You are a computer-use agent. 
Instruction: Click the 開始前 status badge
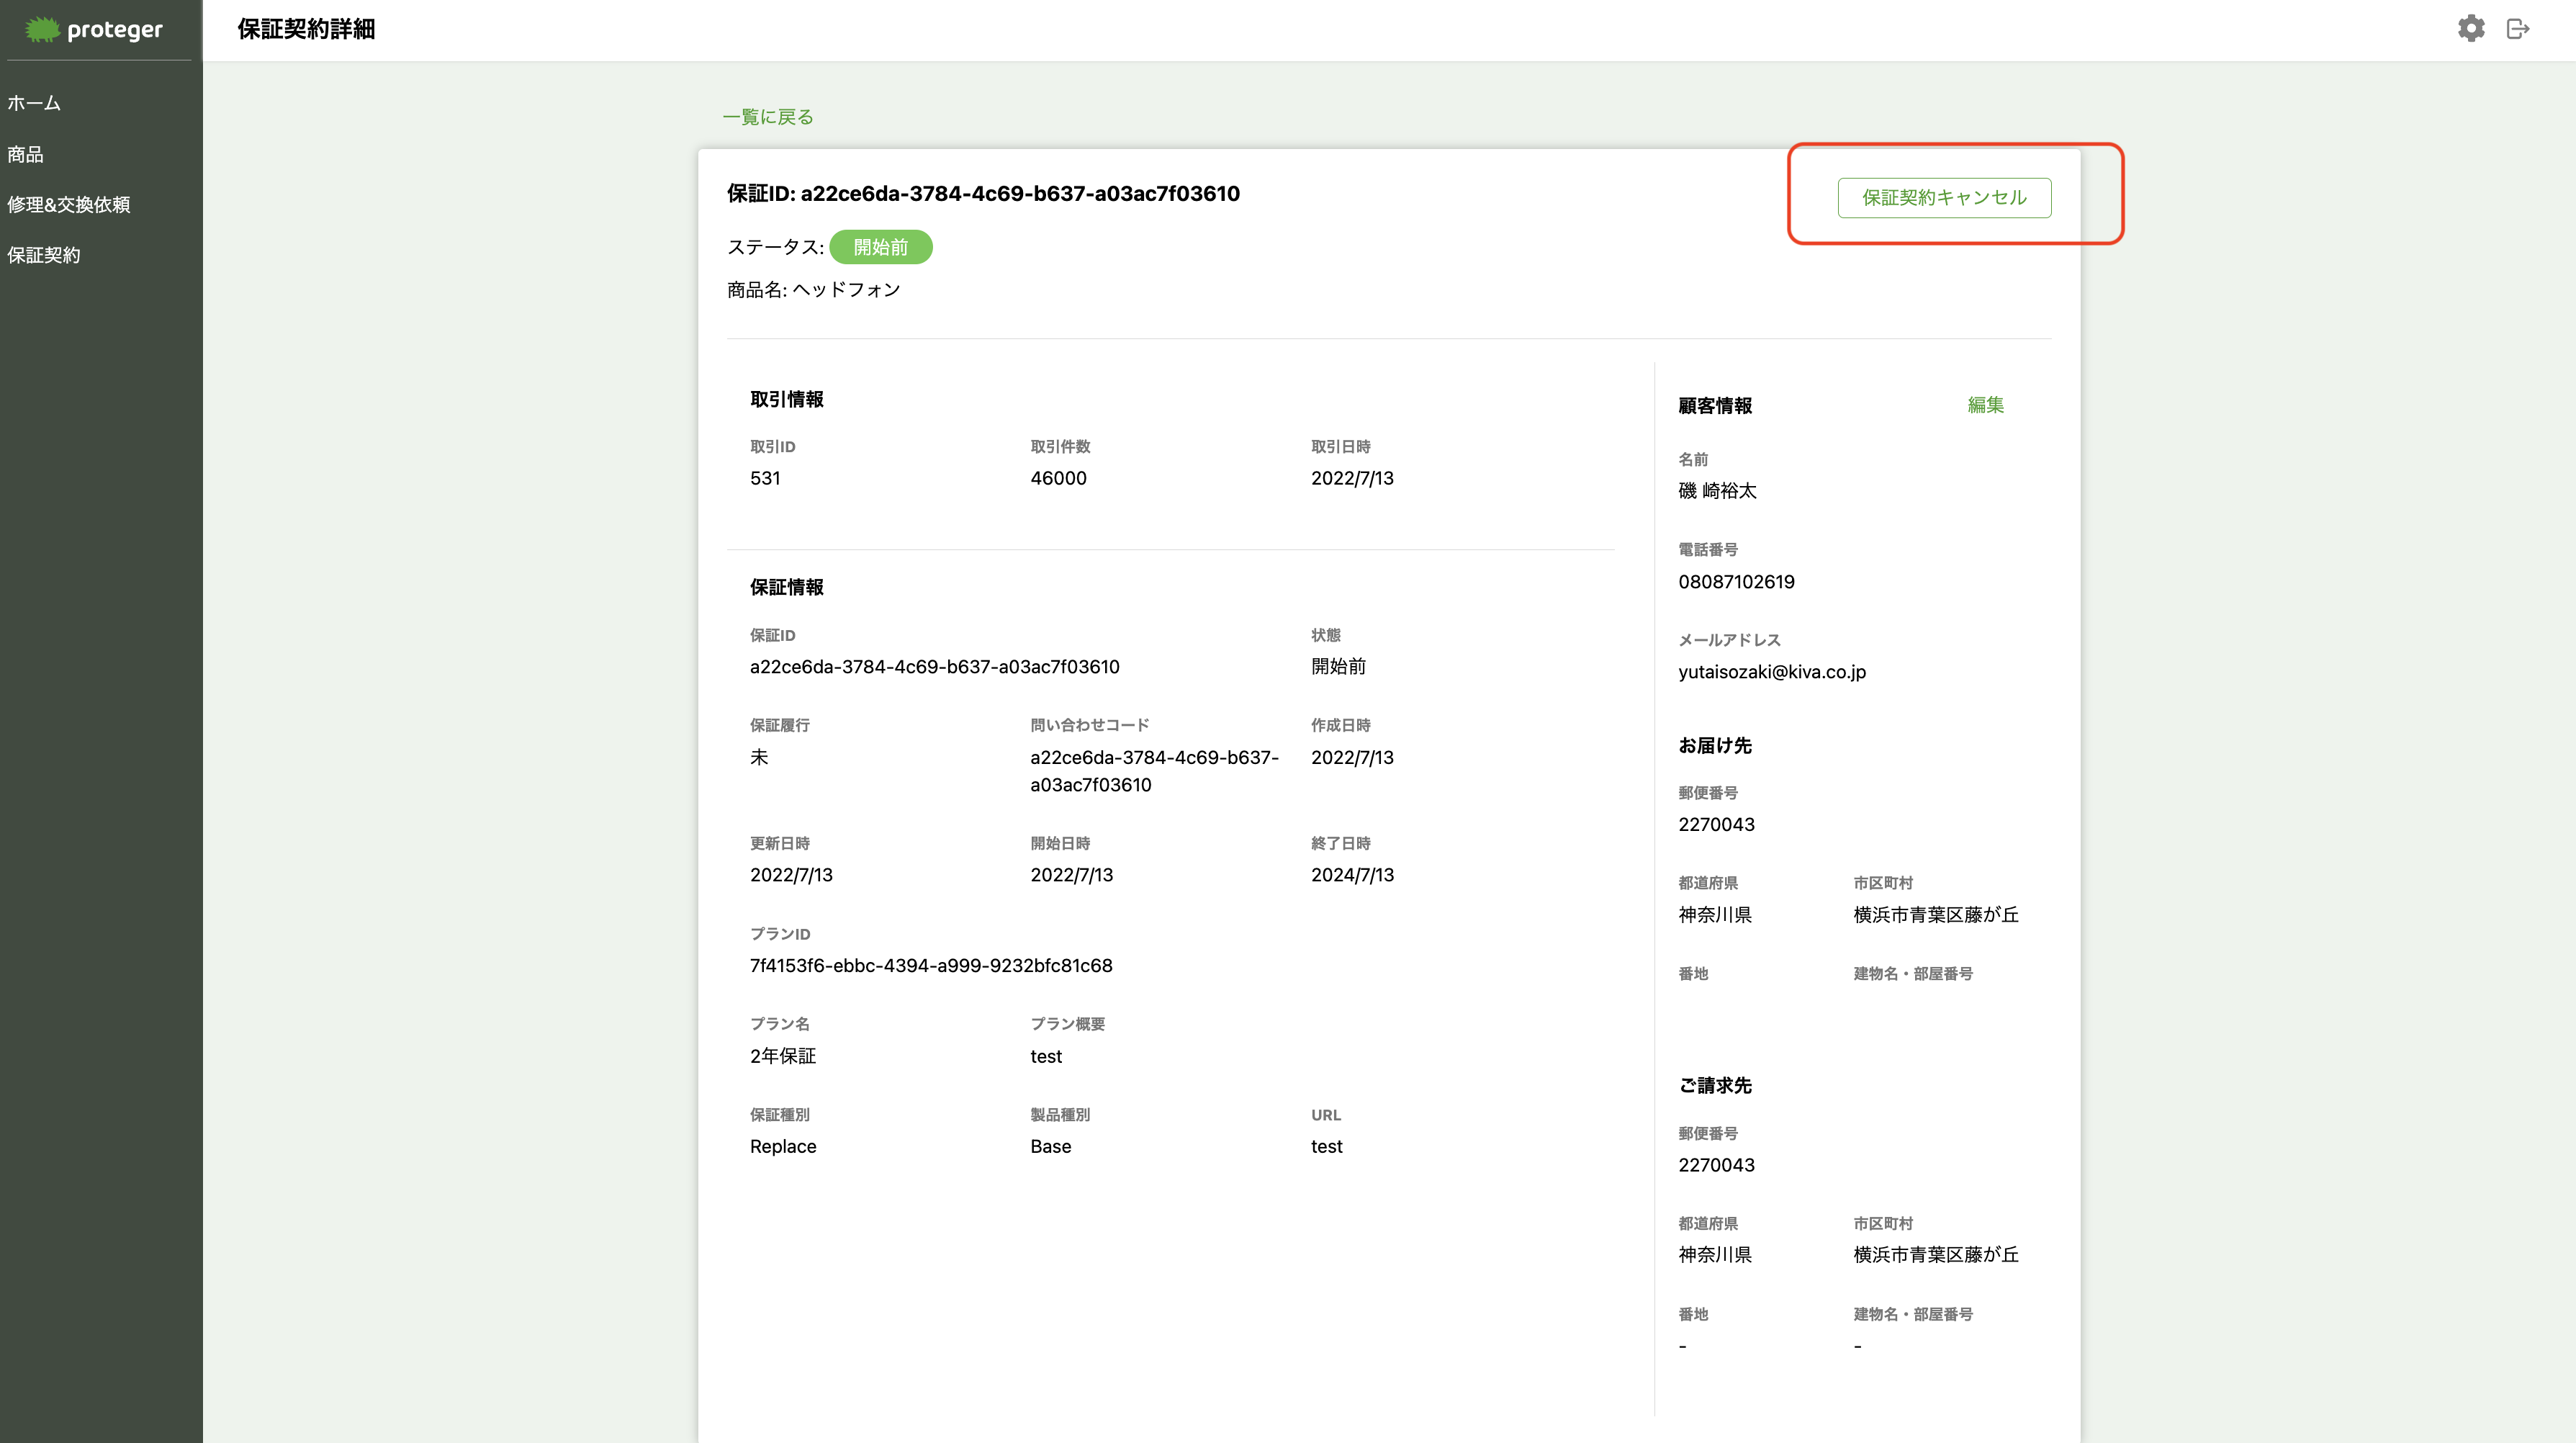click(x=880, y=247)
